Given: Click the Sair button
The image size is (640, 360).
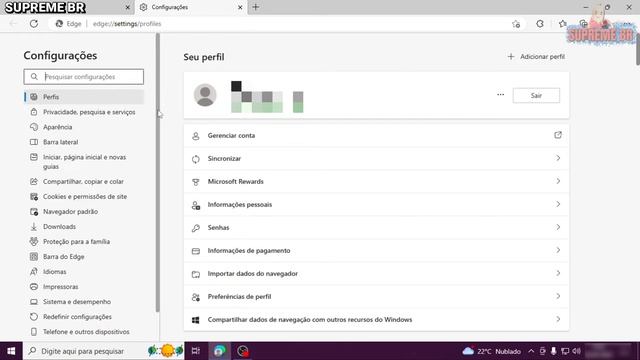Looking at the screenshot, I should click(536, 96).
